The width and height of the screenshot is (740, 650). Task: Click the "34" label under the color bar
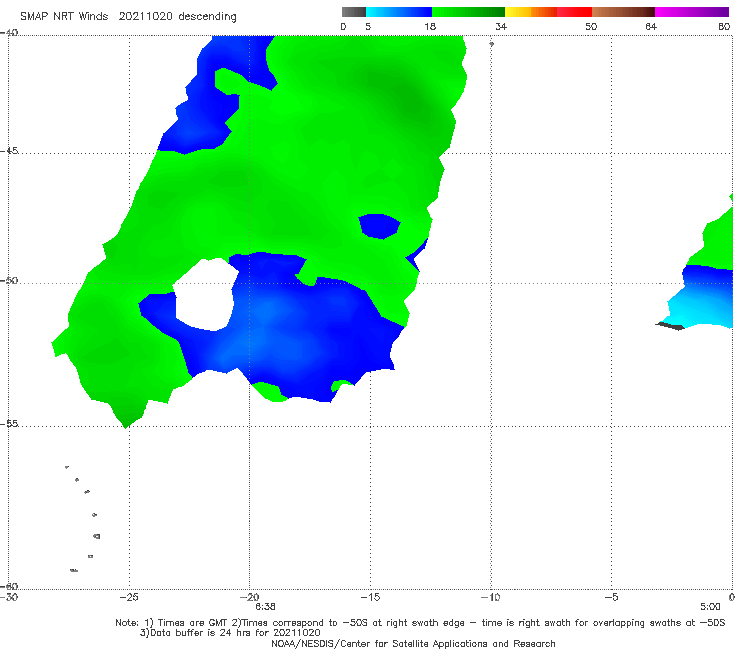(x=501, y=27)
